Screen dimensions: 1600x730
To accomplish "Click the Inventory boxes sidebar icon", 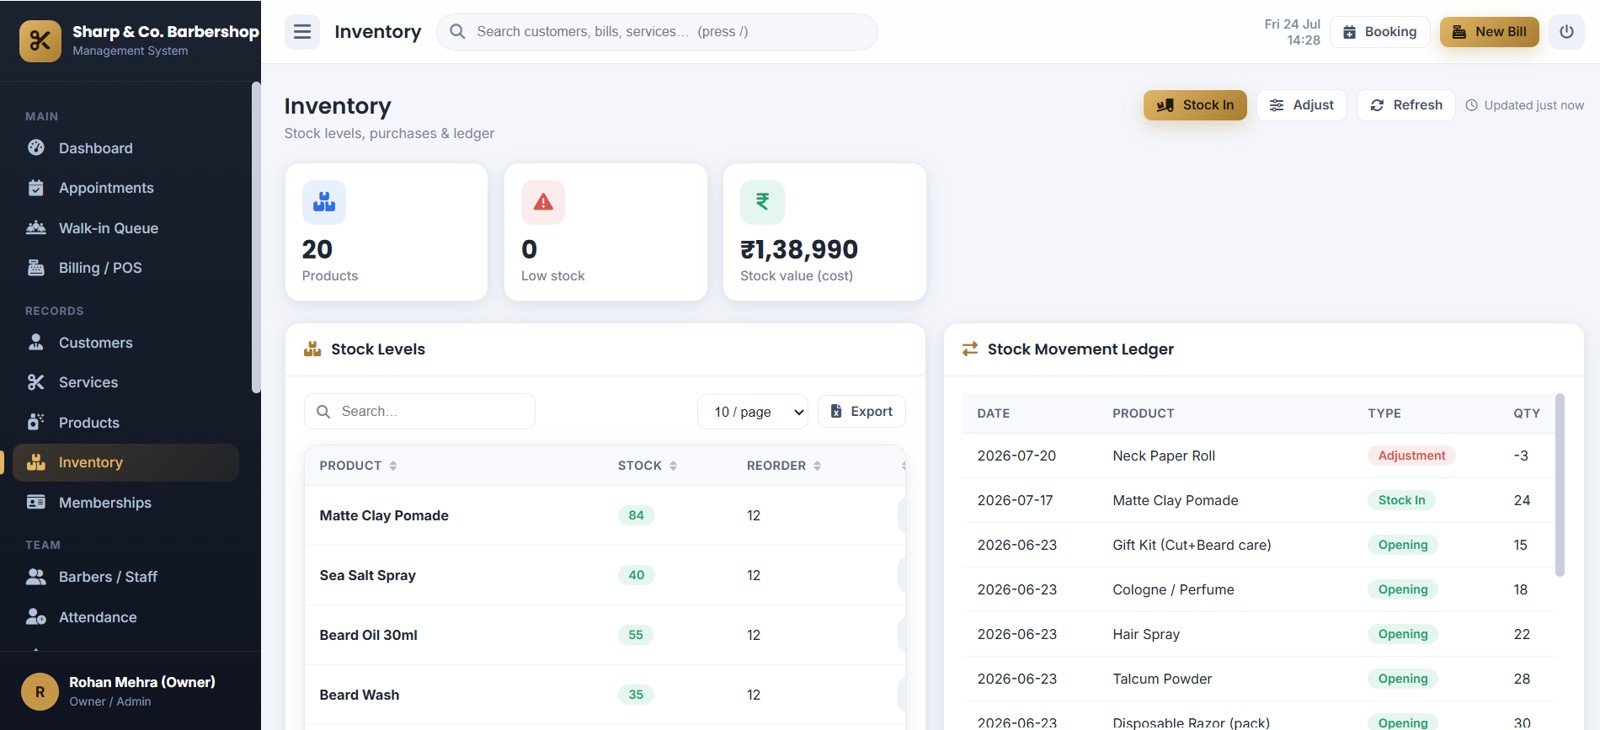I will (x=36, y=462).
